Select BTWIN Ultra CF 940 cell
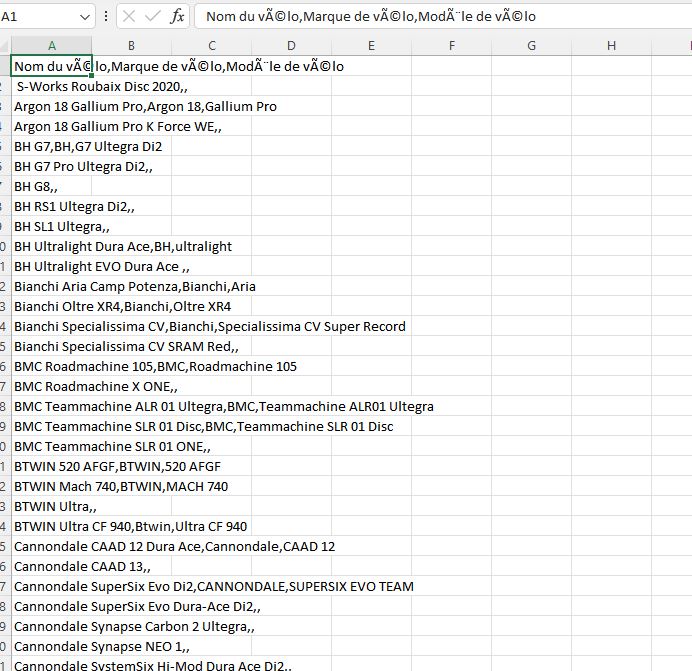This screenshot has width=692, height=671. pyautogui.click(x=52, y=526)
